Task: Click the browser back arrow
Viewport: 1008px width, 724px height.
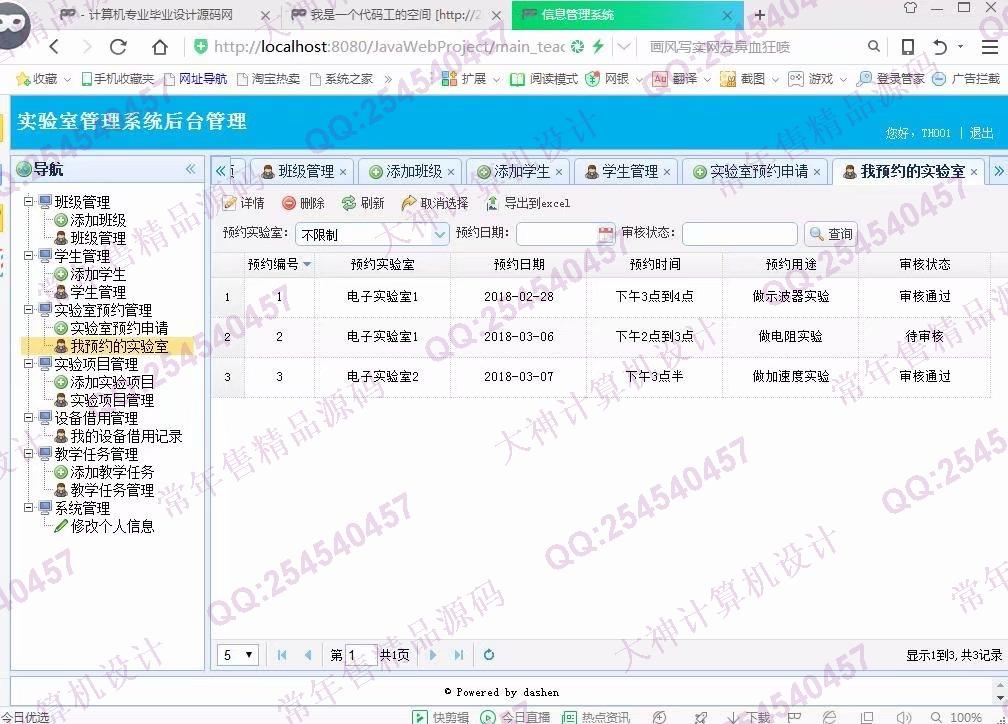Action: click(55, 46)
